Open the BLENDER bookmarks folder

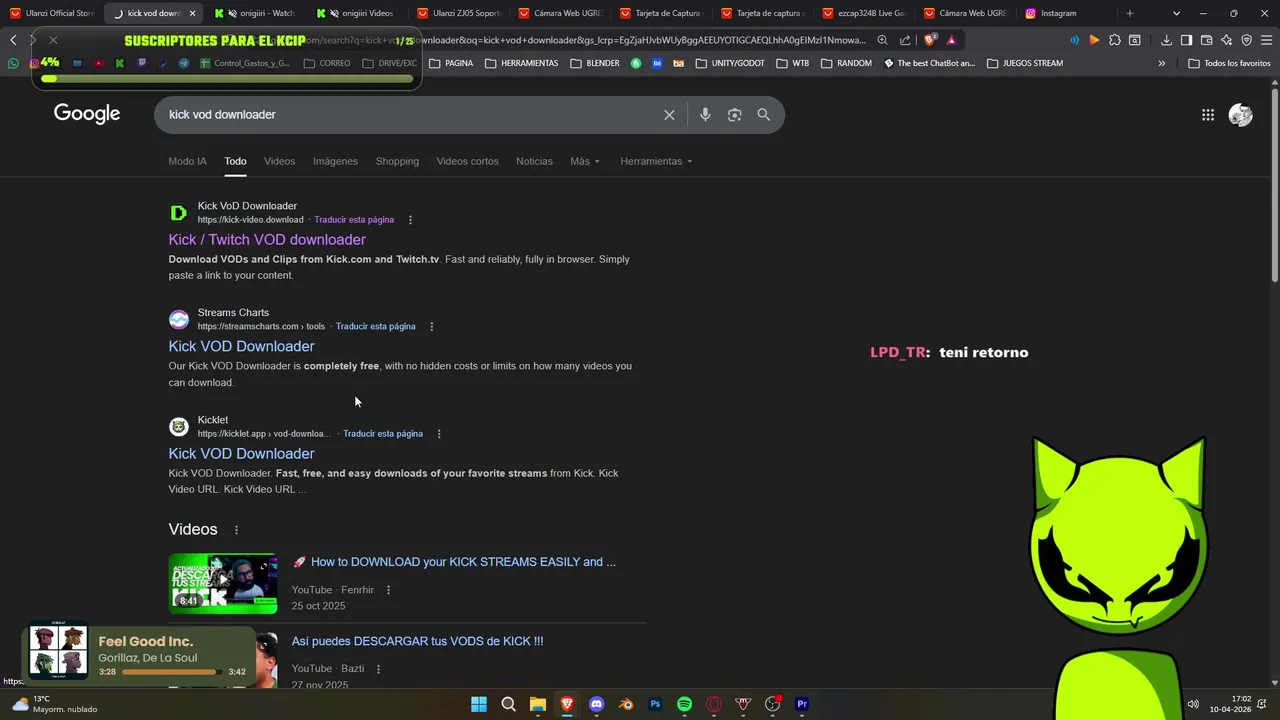pyautogui.click(x=596, y=63)
